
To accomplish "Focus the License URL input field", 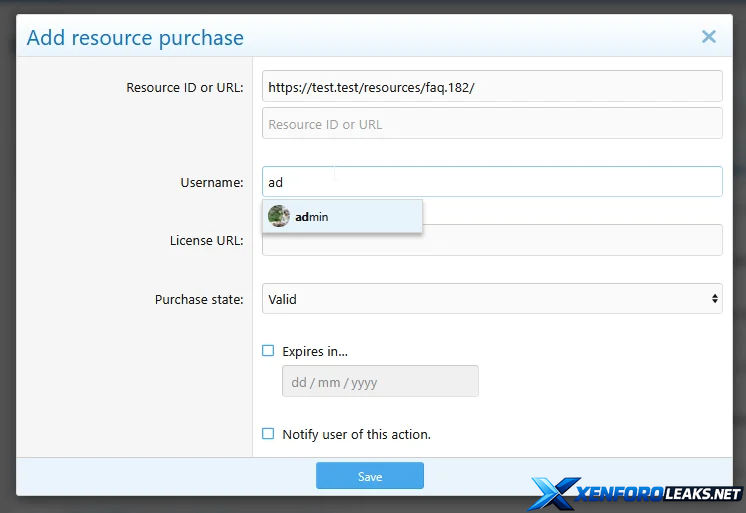I will point(570,241).
